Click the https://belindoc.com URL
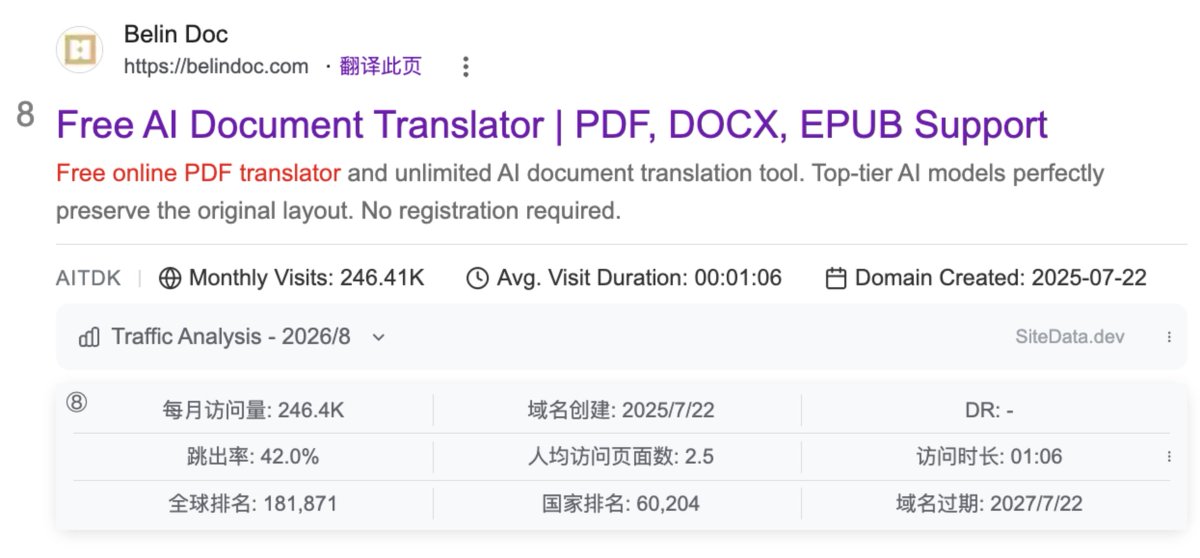Screen dimensions: 1200x558 click(216, 67)
